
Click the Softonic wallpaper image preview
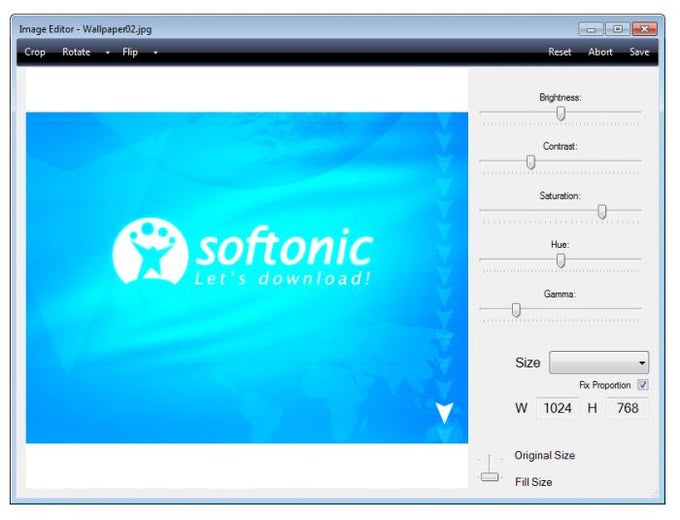pos(247,278)
